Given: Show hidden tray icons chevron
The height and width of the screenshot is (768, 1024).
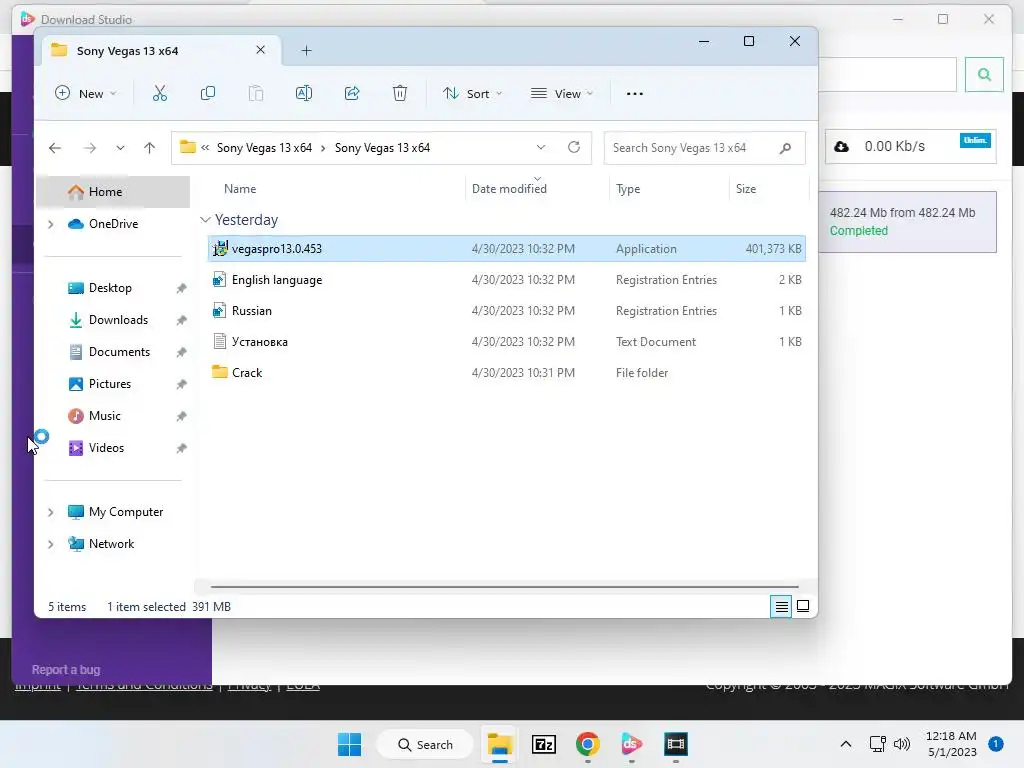Looking at the screenshot, I should pos(846,744).
